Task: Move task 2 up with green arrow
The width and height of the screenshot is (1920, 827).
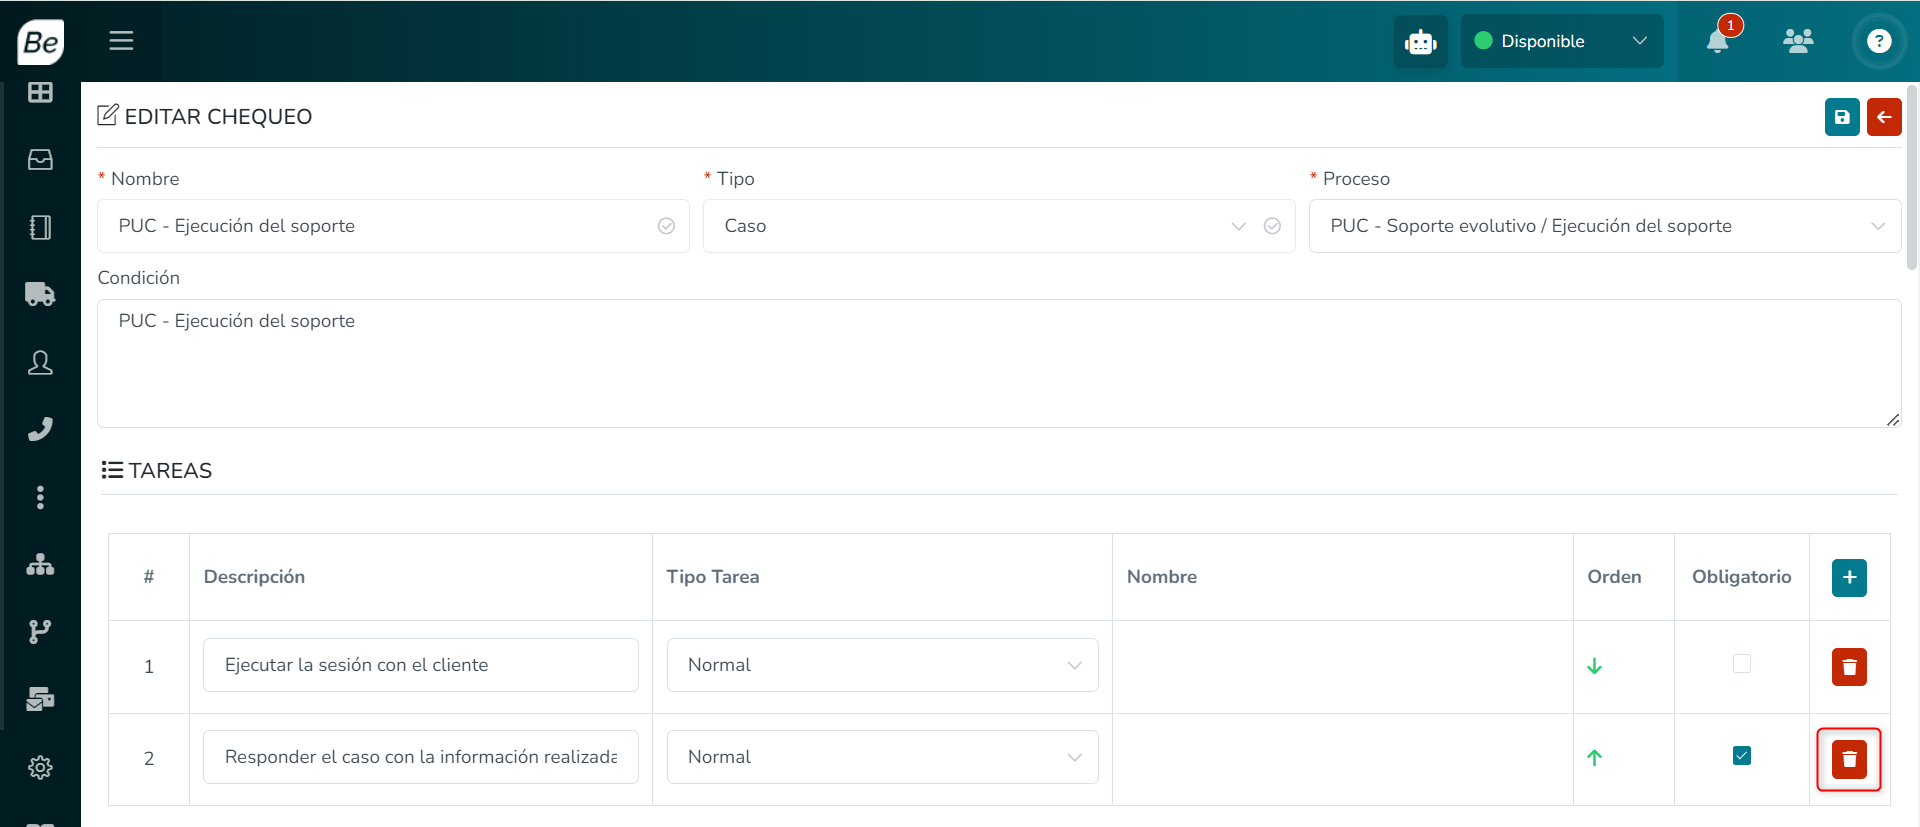Action: coord(1594,758)
